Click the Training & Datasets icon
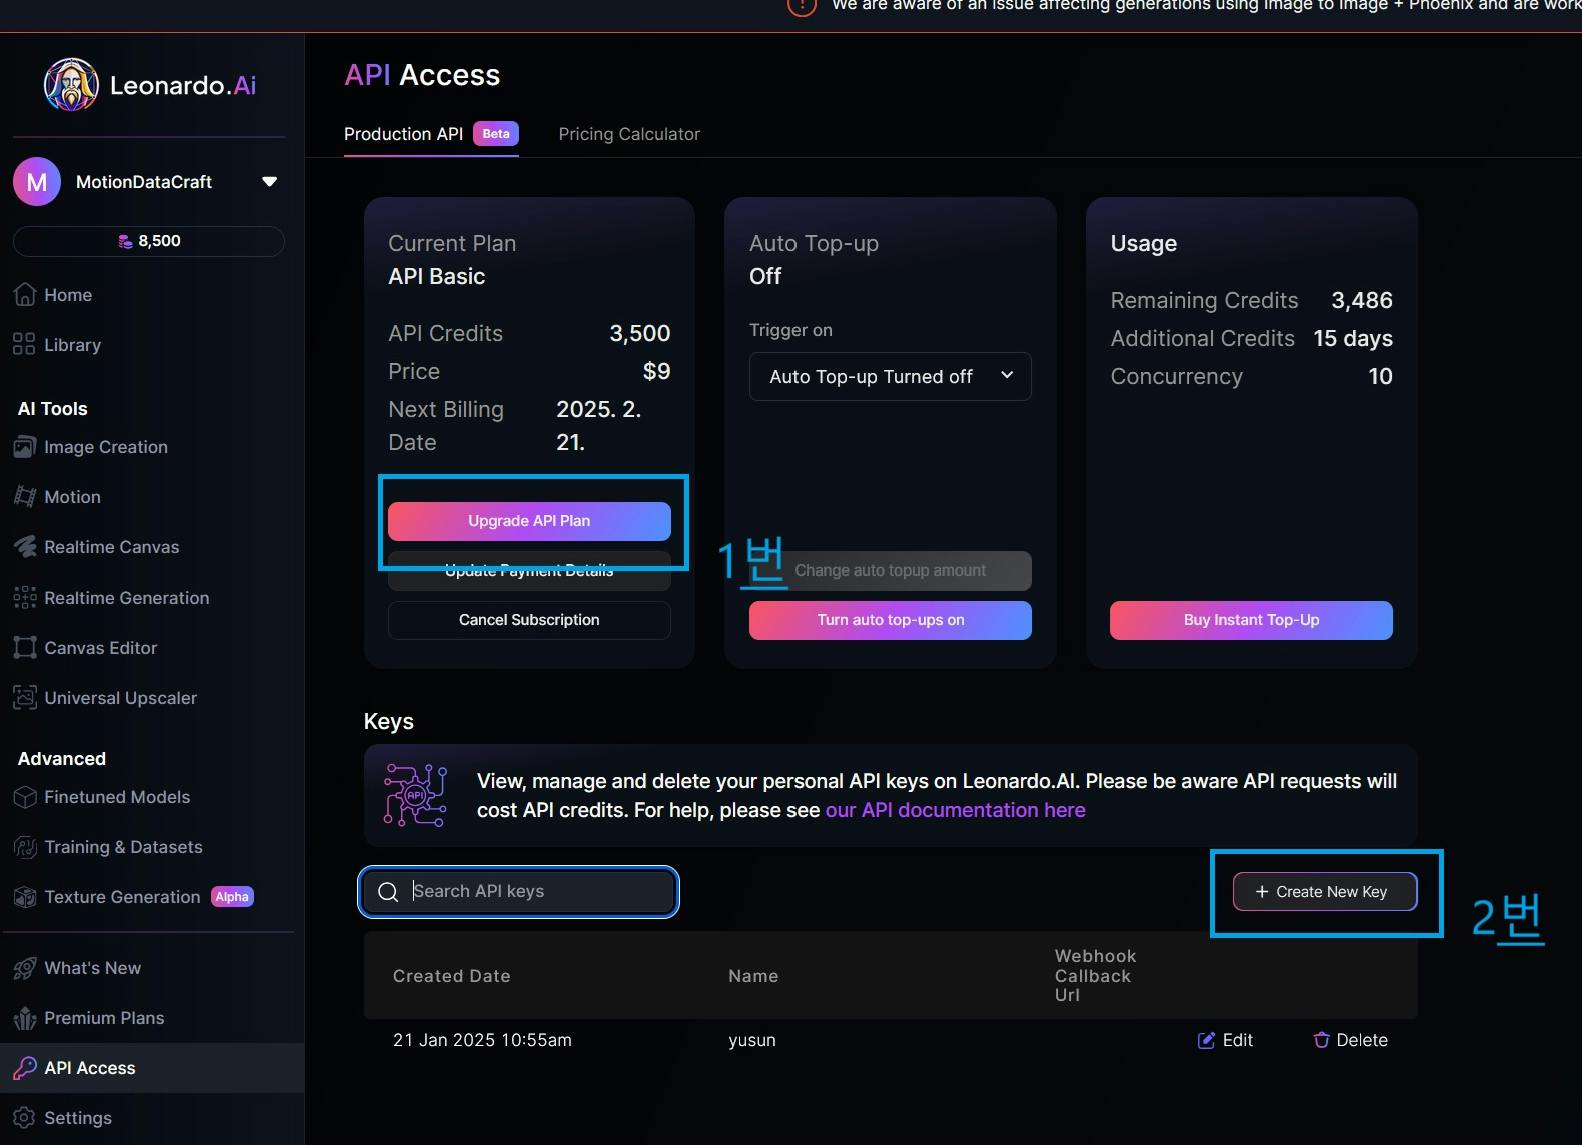 tap(25, 847)
